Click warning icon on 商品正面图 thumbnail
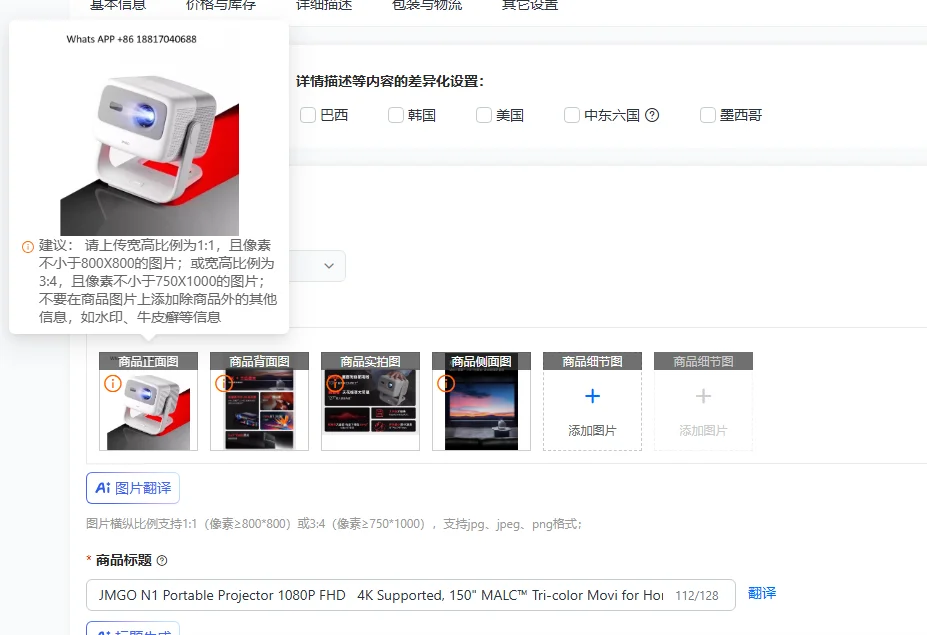This screenshot has width=927, height=635. [x=112, y=383]
